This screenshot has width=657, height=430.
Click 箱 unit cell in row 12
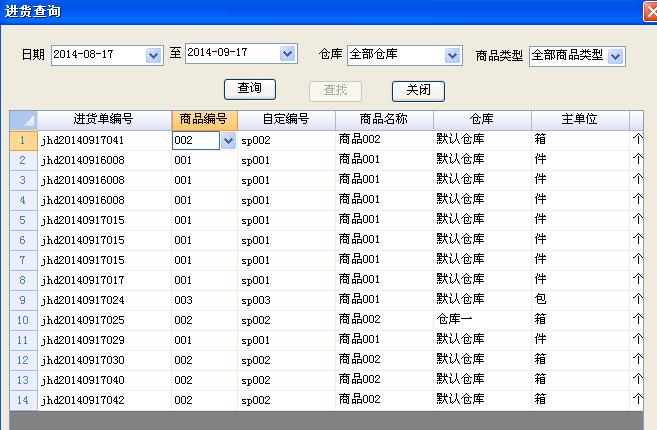coord(580,360)
